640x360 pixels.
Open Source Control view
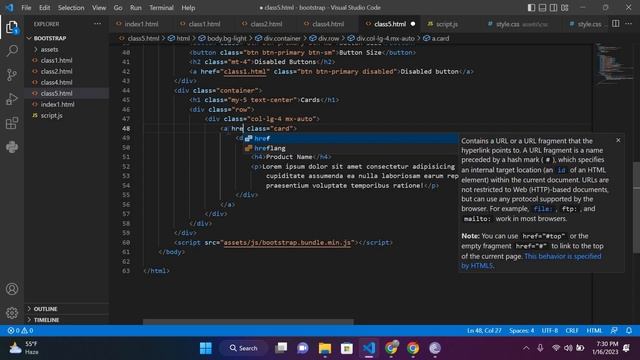tap(12, 75)
